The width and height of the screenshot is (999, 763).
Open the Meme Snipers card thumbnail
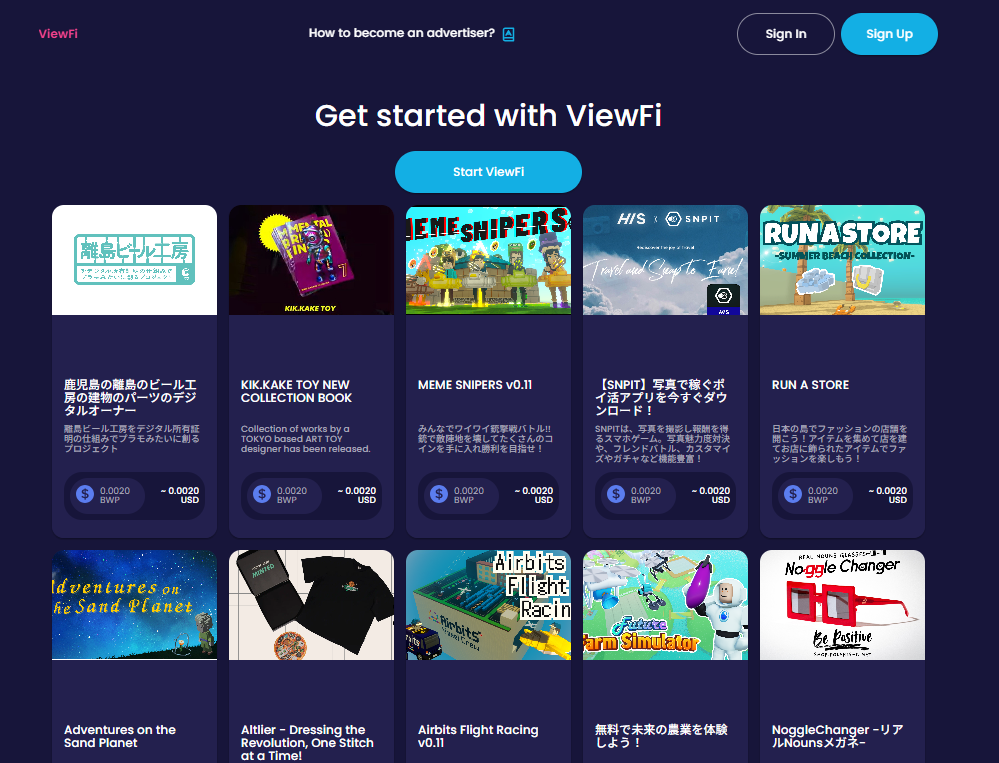click(489, 260)
